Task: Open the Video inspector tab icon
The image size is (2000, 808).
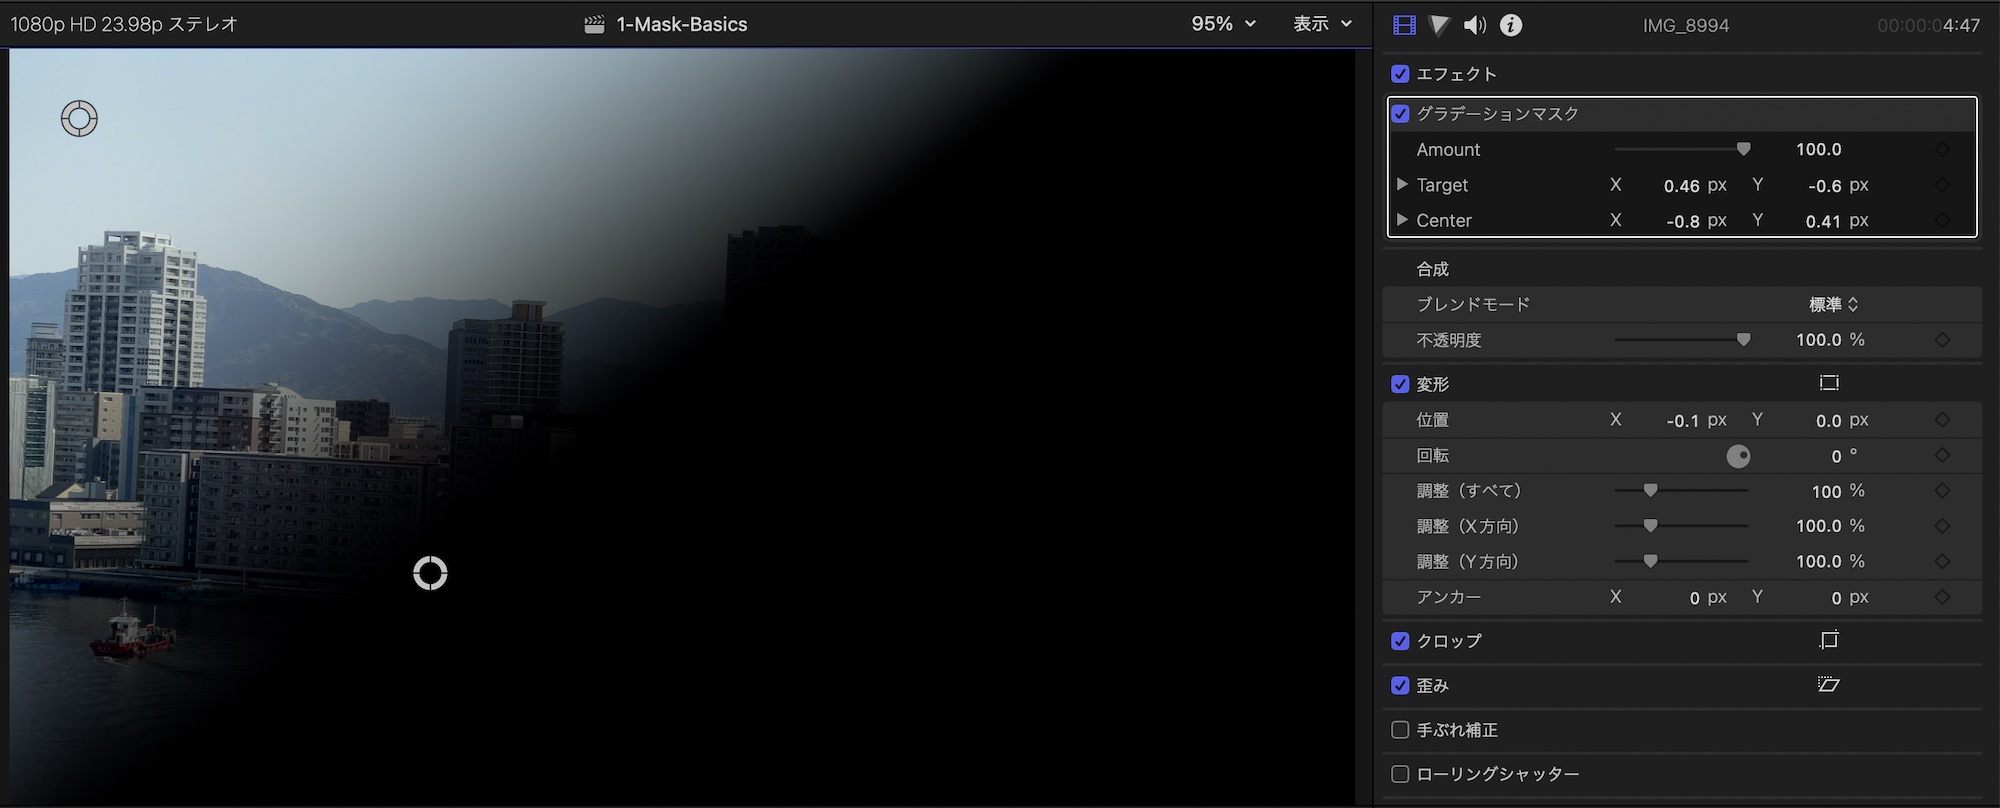Action: (x=1404, y=25)
